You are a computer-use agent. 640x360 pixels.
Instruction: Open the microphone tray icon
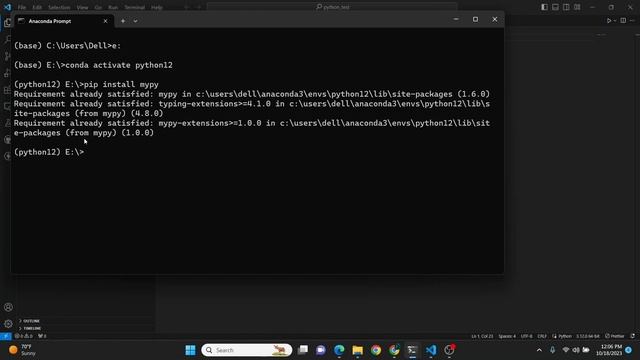point(552,350)
